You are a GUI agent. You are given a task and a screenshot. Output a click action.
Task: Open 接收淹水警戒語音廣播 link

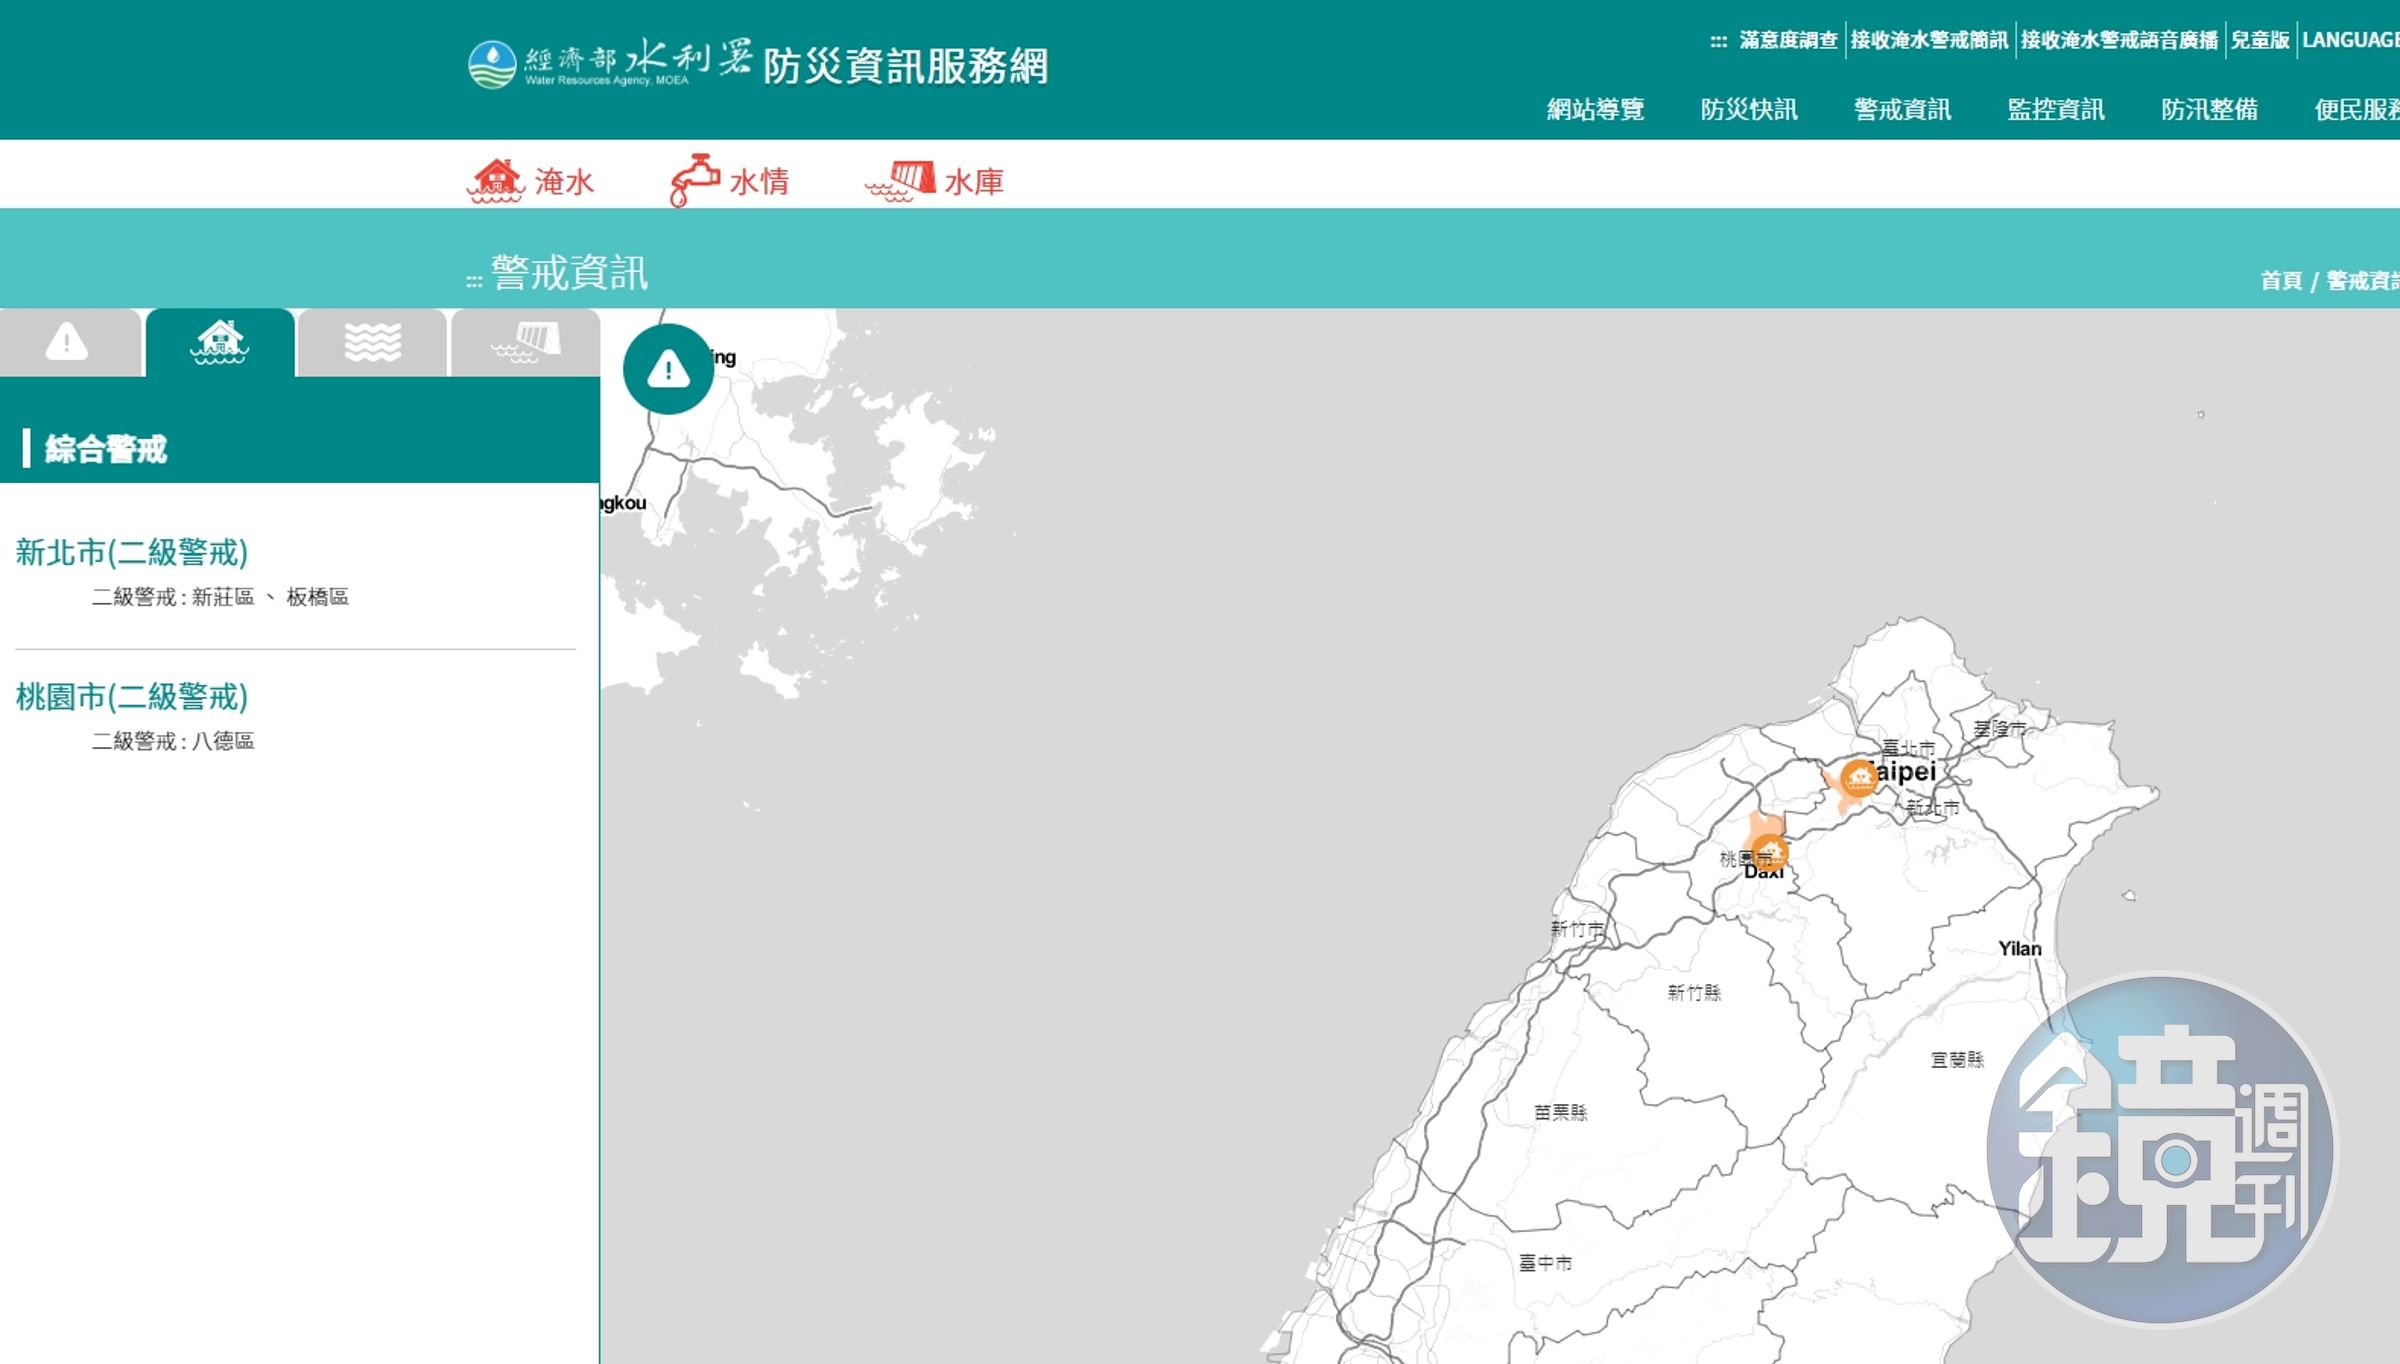[2119, 40]
